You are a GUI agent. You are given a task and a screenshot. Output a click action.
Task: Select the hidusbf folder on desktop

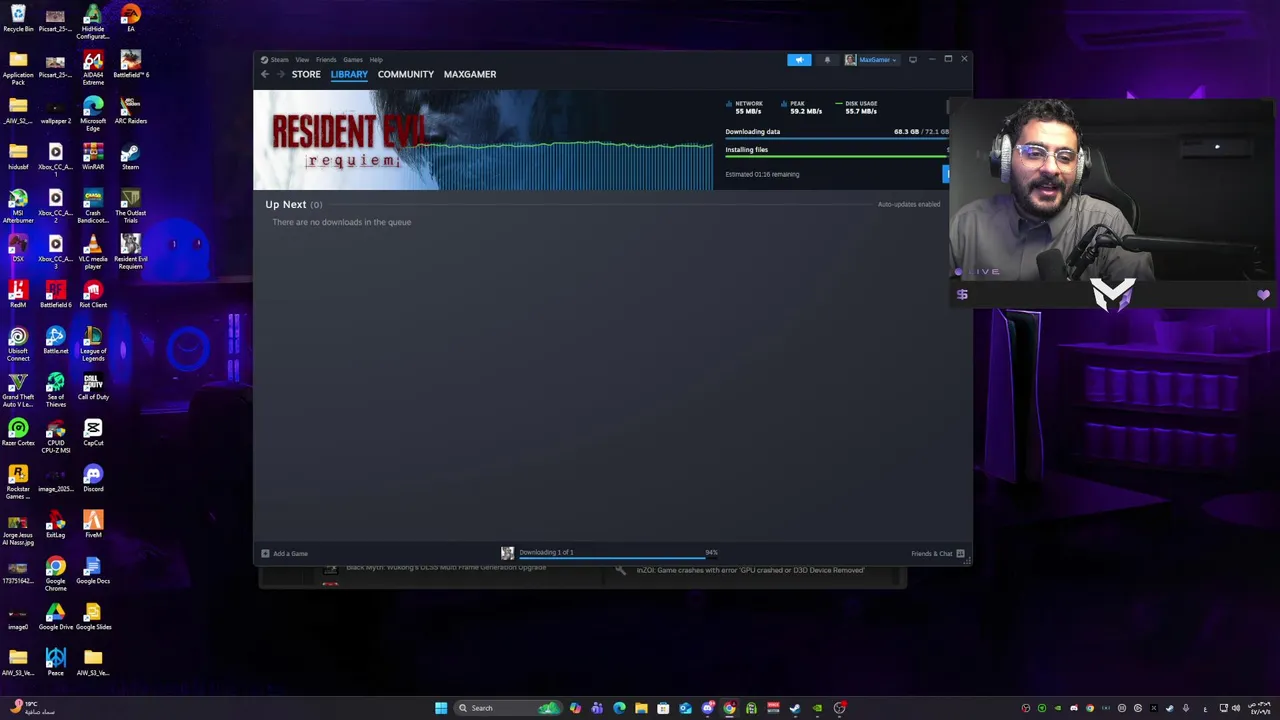pos(18,157)
